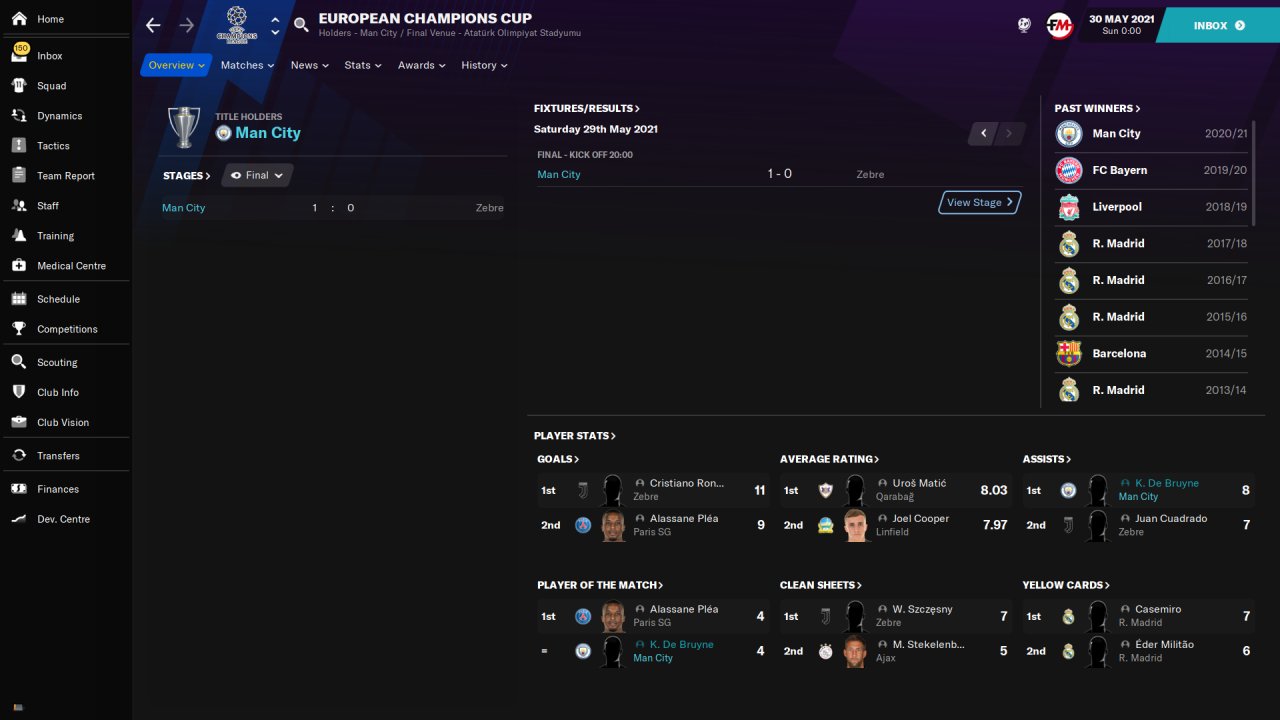Click the search magnifier beside competition title
1280x720 pixels.
[x=301, y=25]
